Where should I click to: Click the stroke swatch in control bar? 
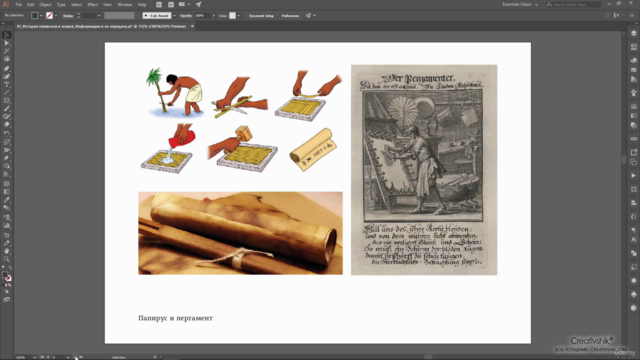[49, 16]
